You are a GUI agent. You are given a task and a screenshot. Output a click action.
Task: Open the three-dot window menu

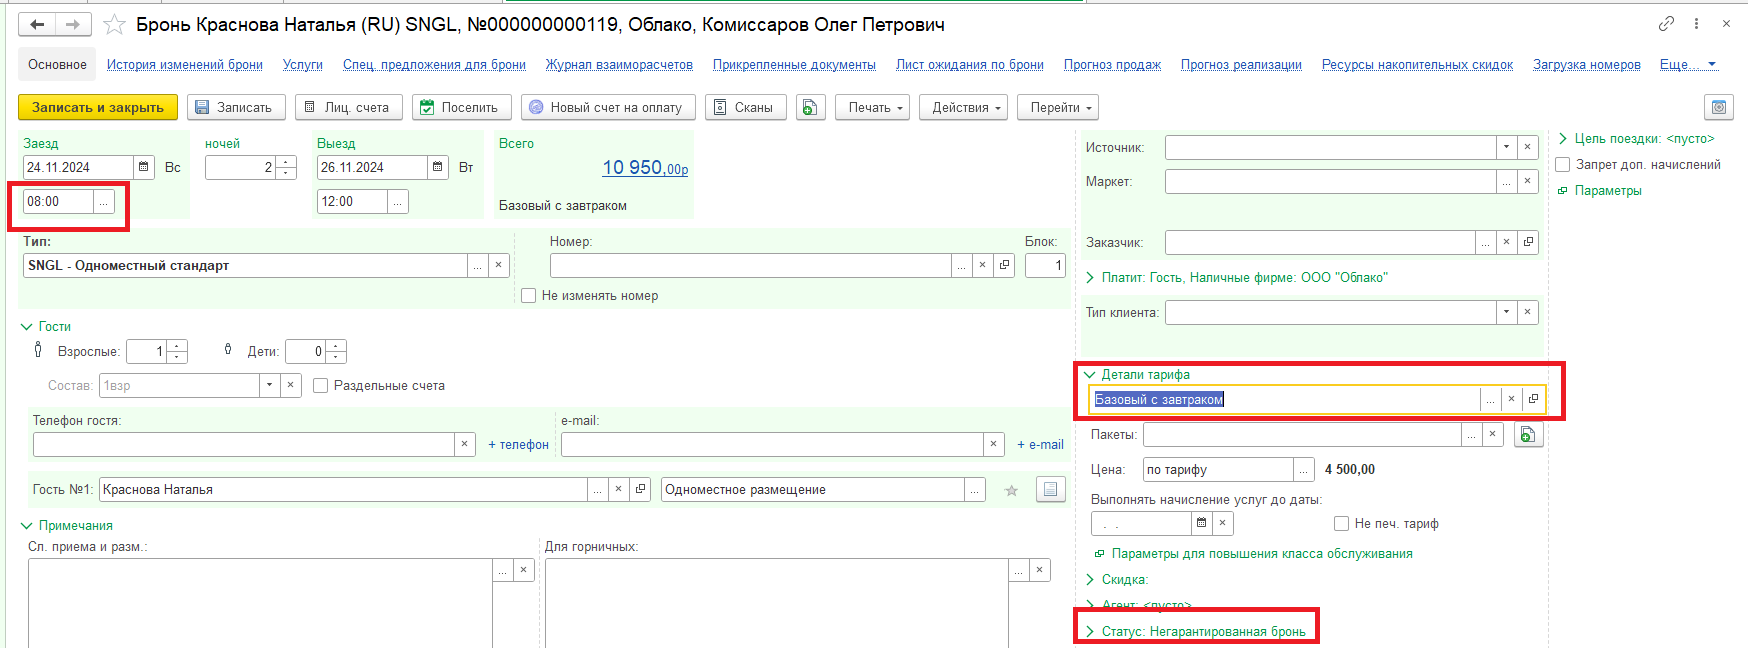[x=1696, y=23]
